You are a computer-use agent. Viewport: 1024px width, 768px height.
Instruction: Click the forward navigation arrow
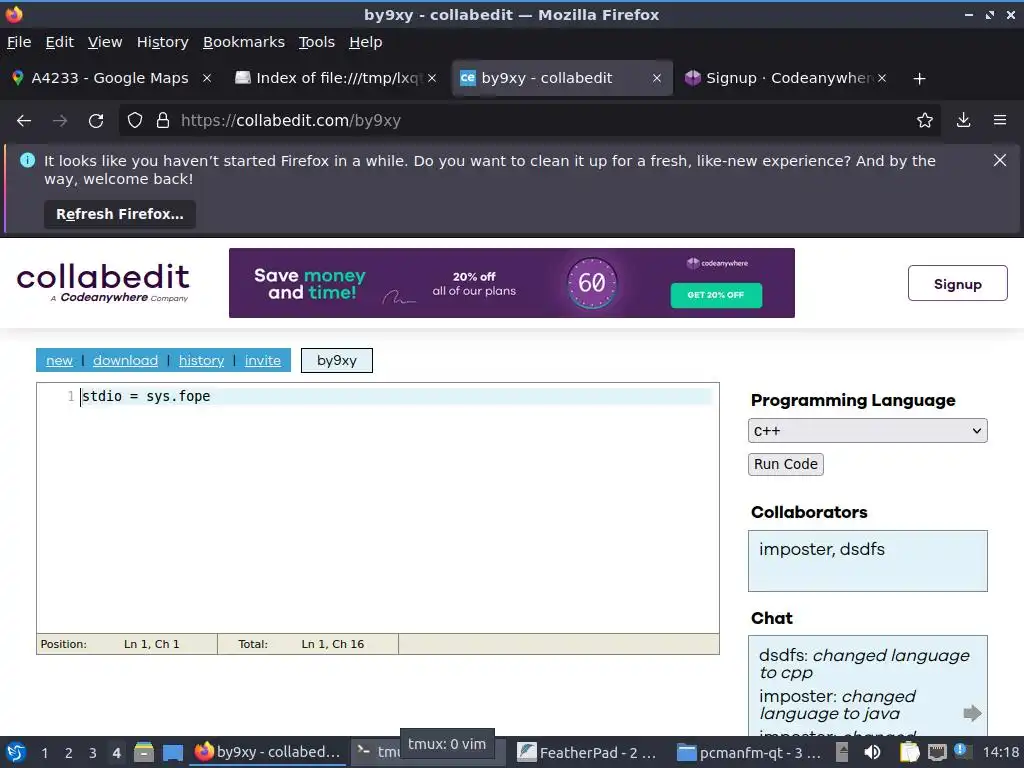(x=60, y=121)
